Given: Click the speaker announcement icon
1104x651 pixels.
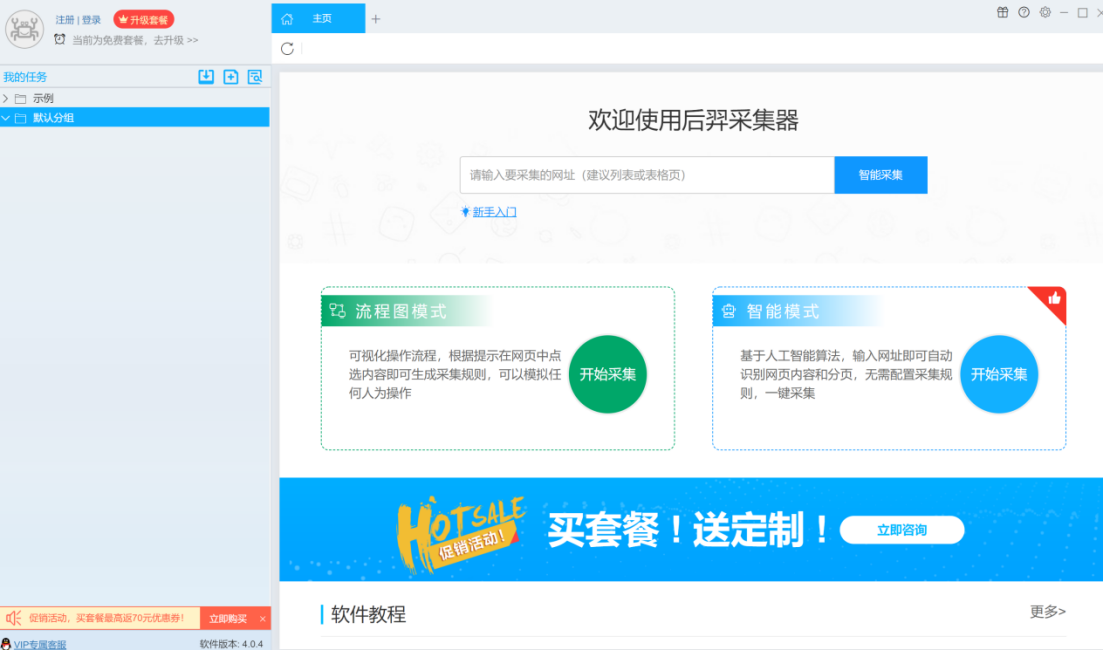Looking at the screenshot, I should tap(13, 618).
